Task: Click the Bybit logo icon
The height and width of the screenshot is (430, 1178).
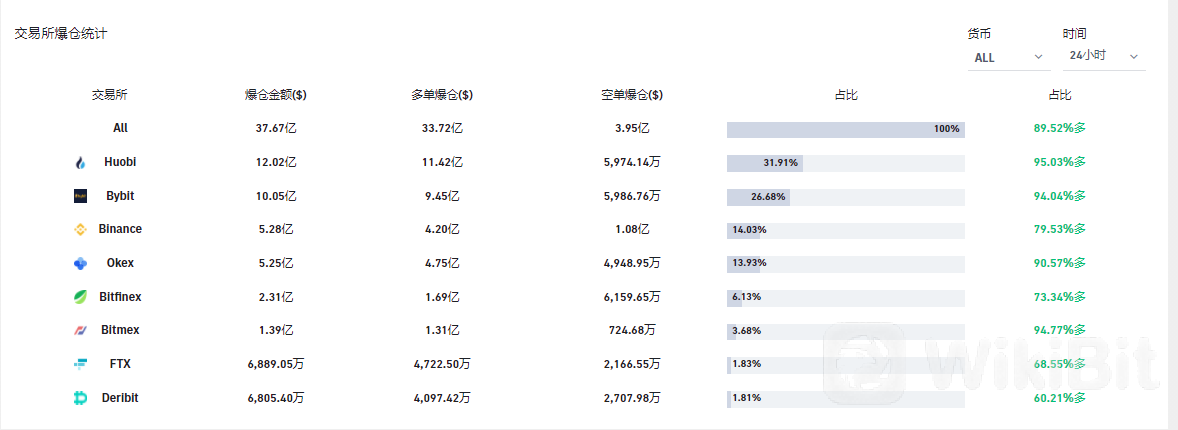Action: click(x=80, y=196)
